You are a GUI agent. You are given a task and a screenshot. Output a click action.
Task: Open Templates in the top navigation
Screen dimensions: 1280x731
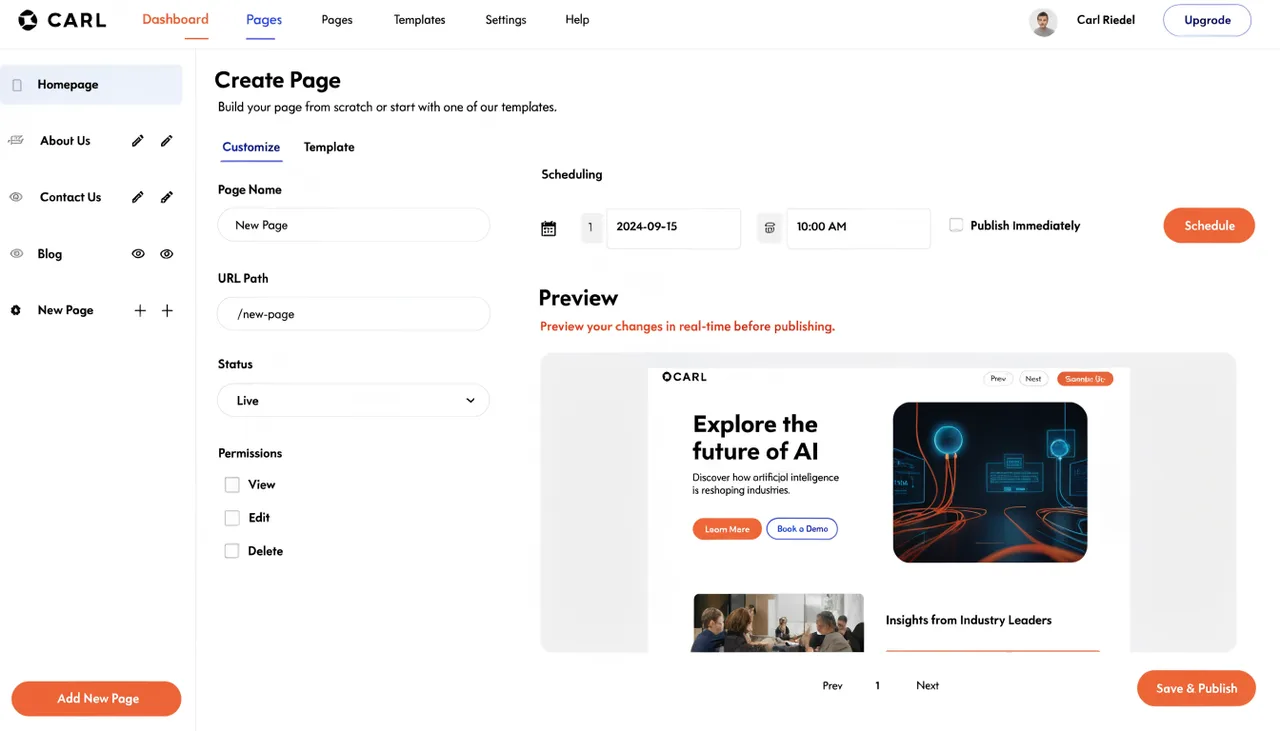pyautogui.click(x=419, y=19)
